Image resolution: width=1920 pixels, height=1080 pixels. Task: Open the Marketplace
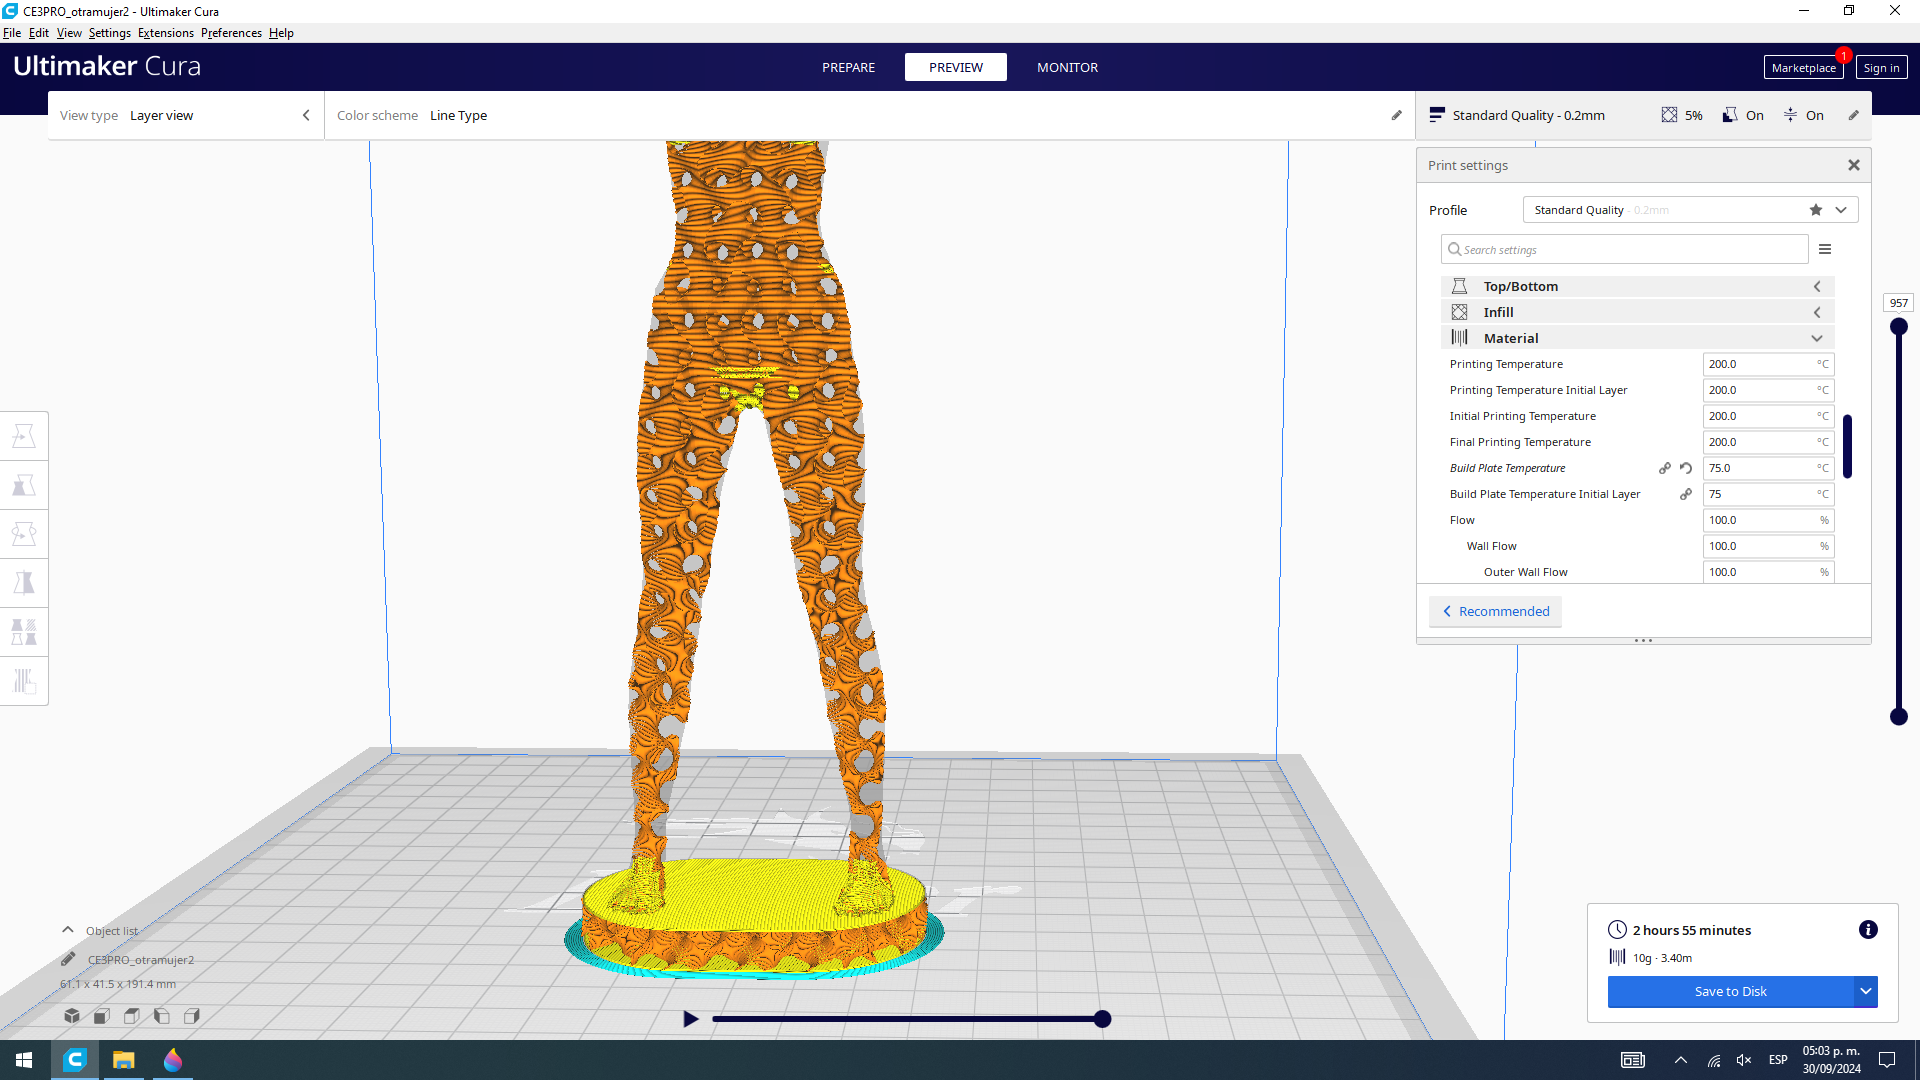1803,67
